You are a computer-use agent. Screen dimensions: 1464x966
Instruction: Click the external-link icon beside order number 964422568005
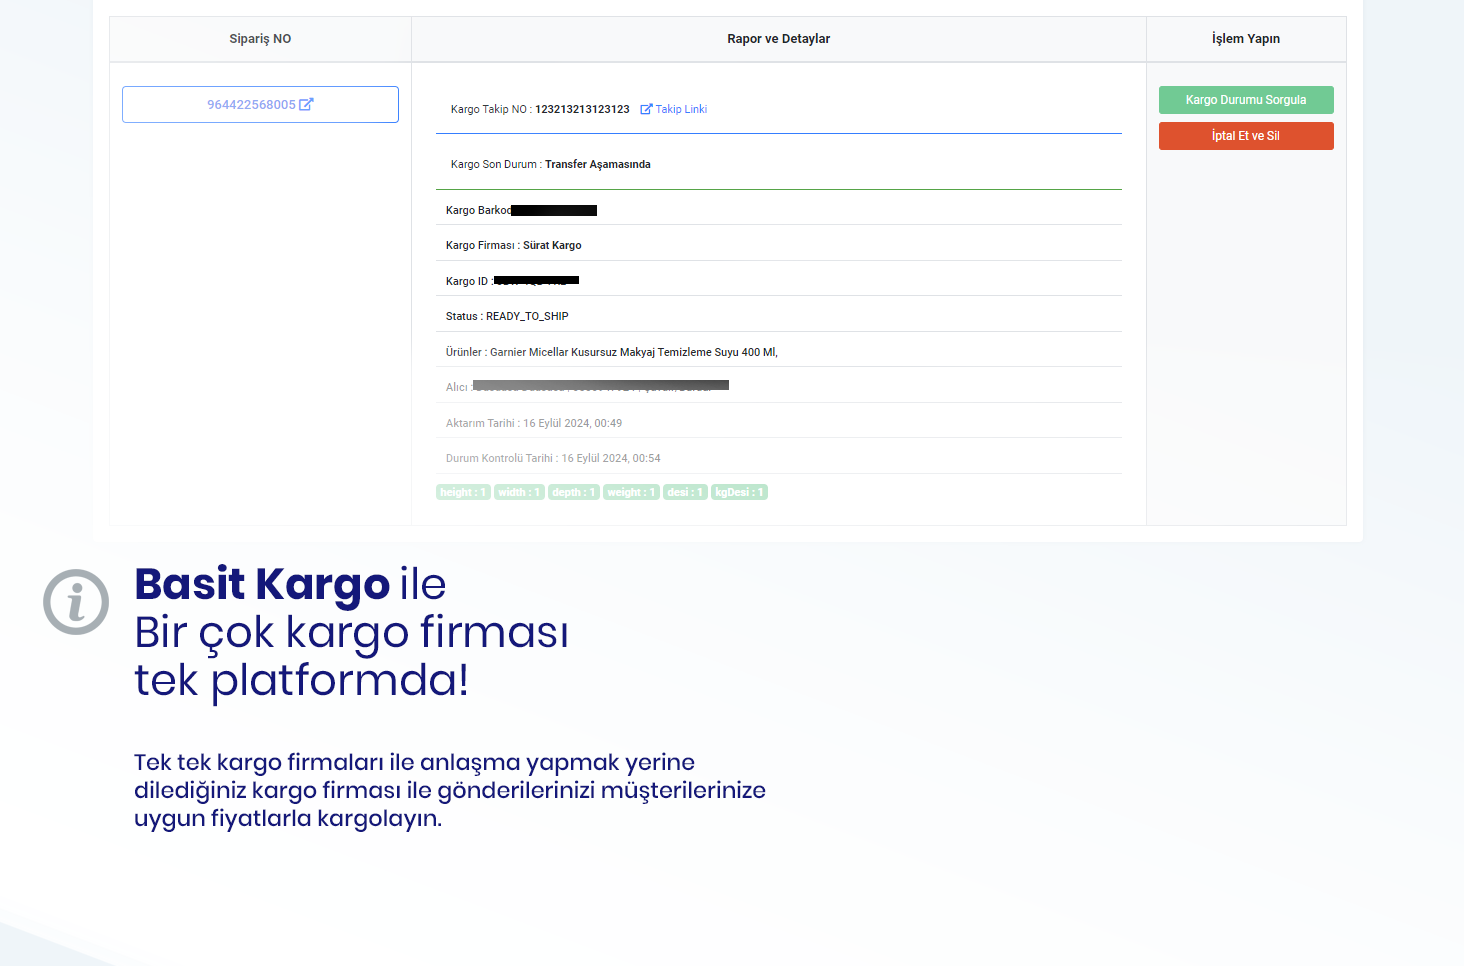pos(306,104)
